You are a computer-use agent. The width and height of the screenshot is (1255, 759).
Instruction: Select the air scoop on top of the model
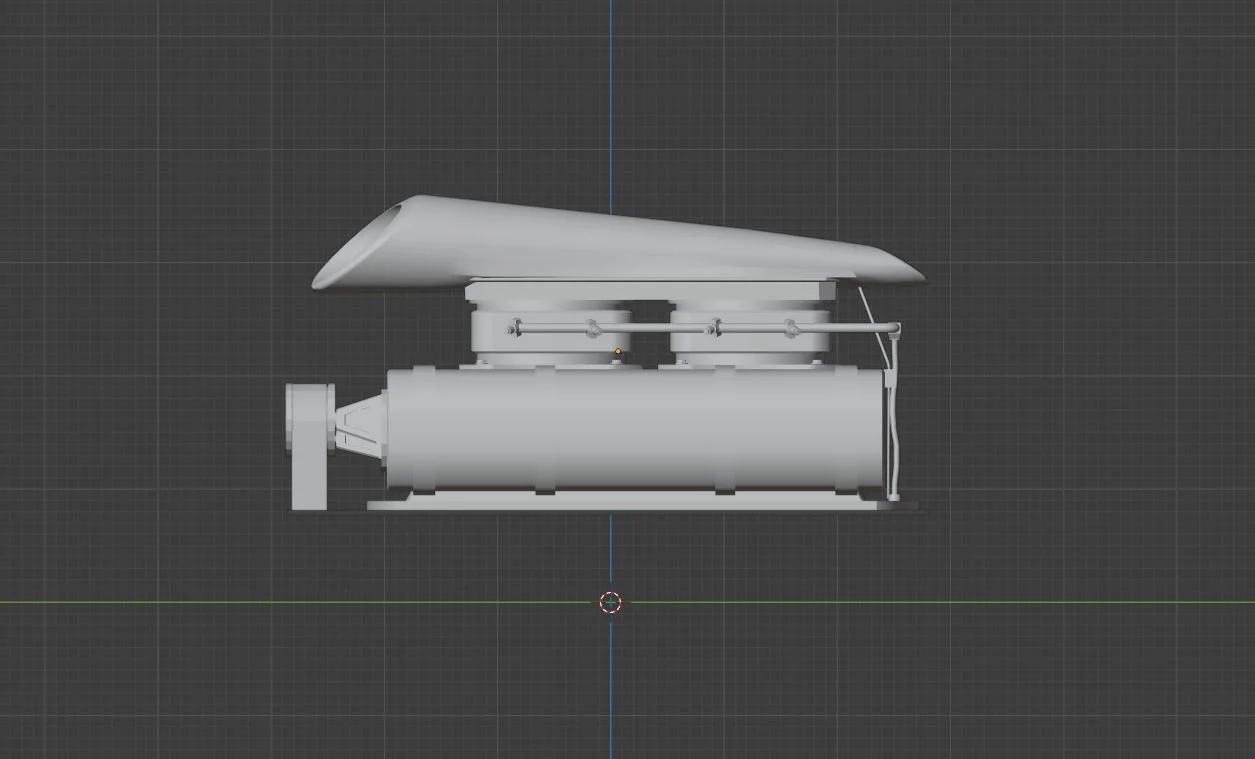pos(617,243)
